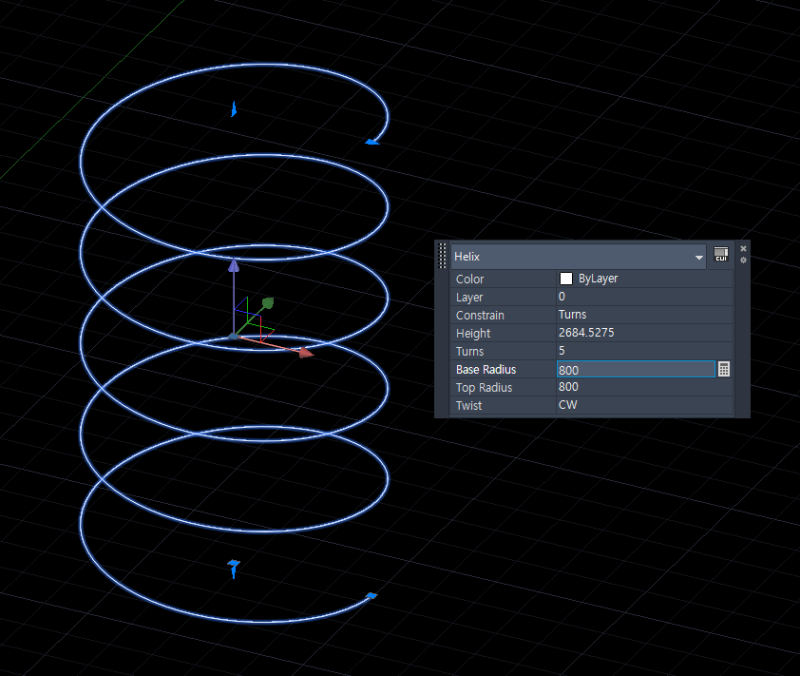
Task: Open the Quick Properties settings gear
Action: click(743, 259)
